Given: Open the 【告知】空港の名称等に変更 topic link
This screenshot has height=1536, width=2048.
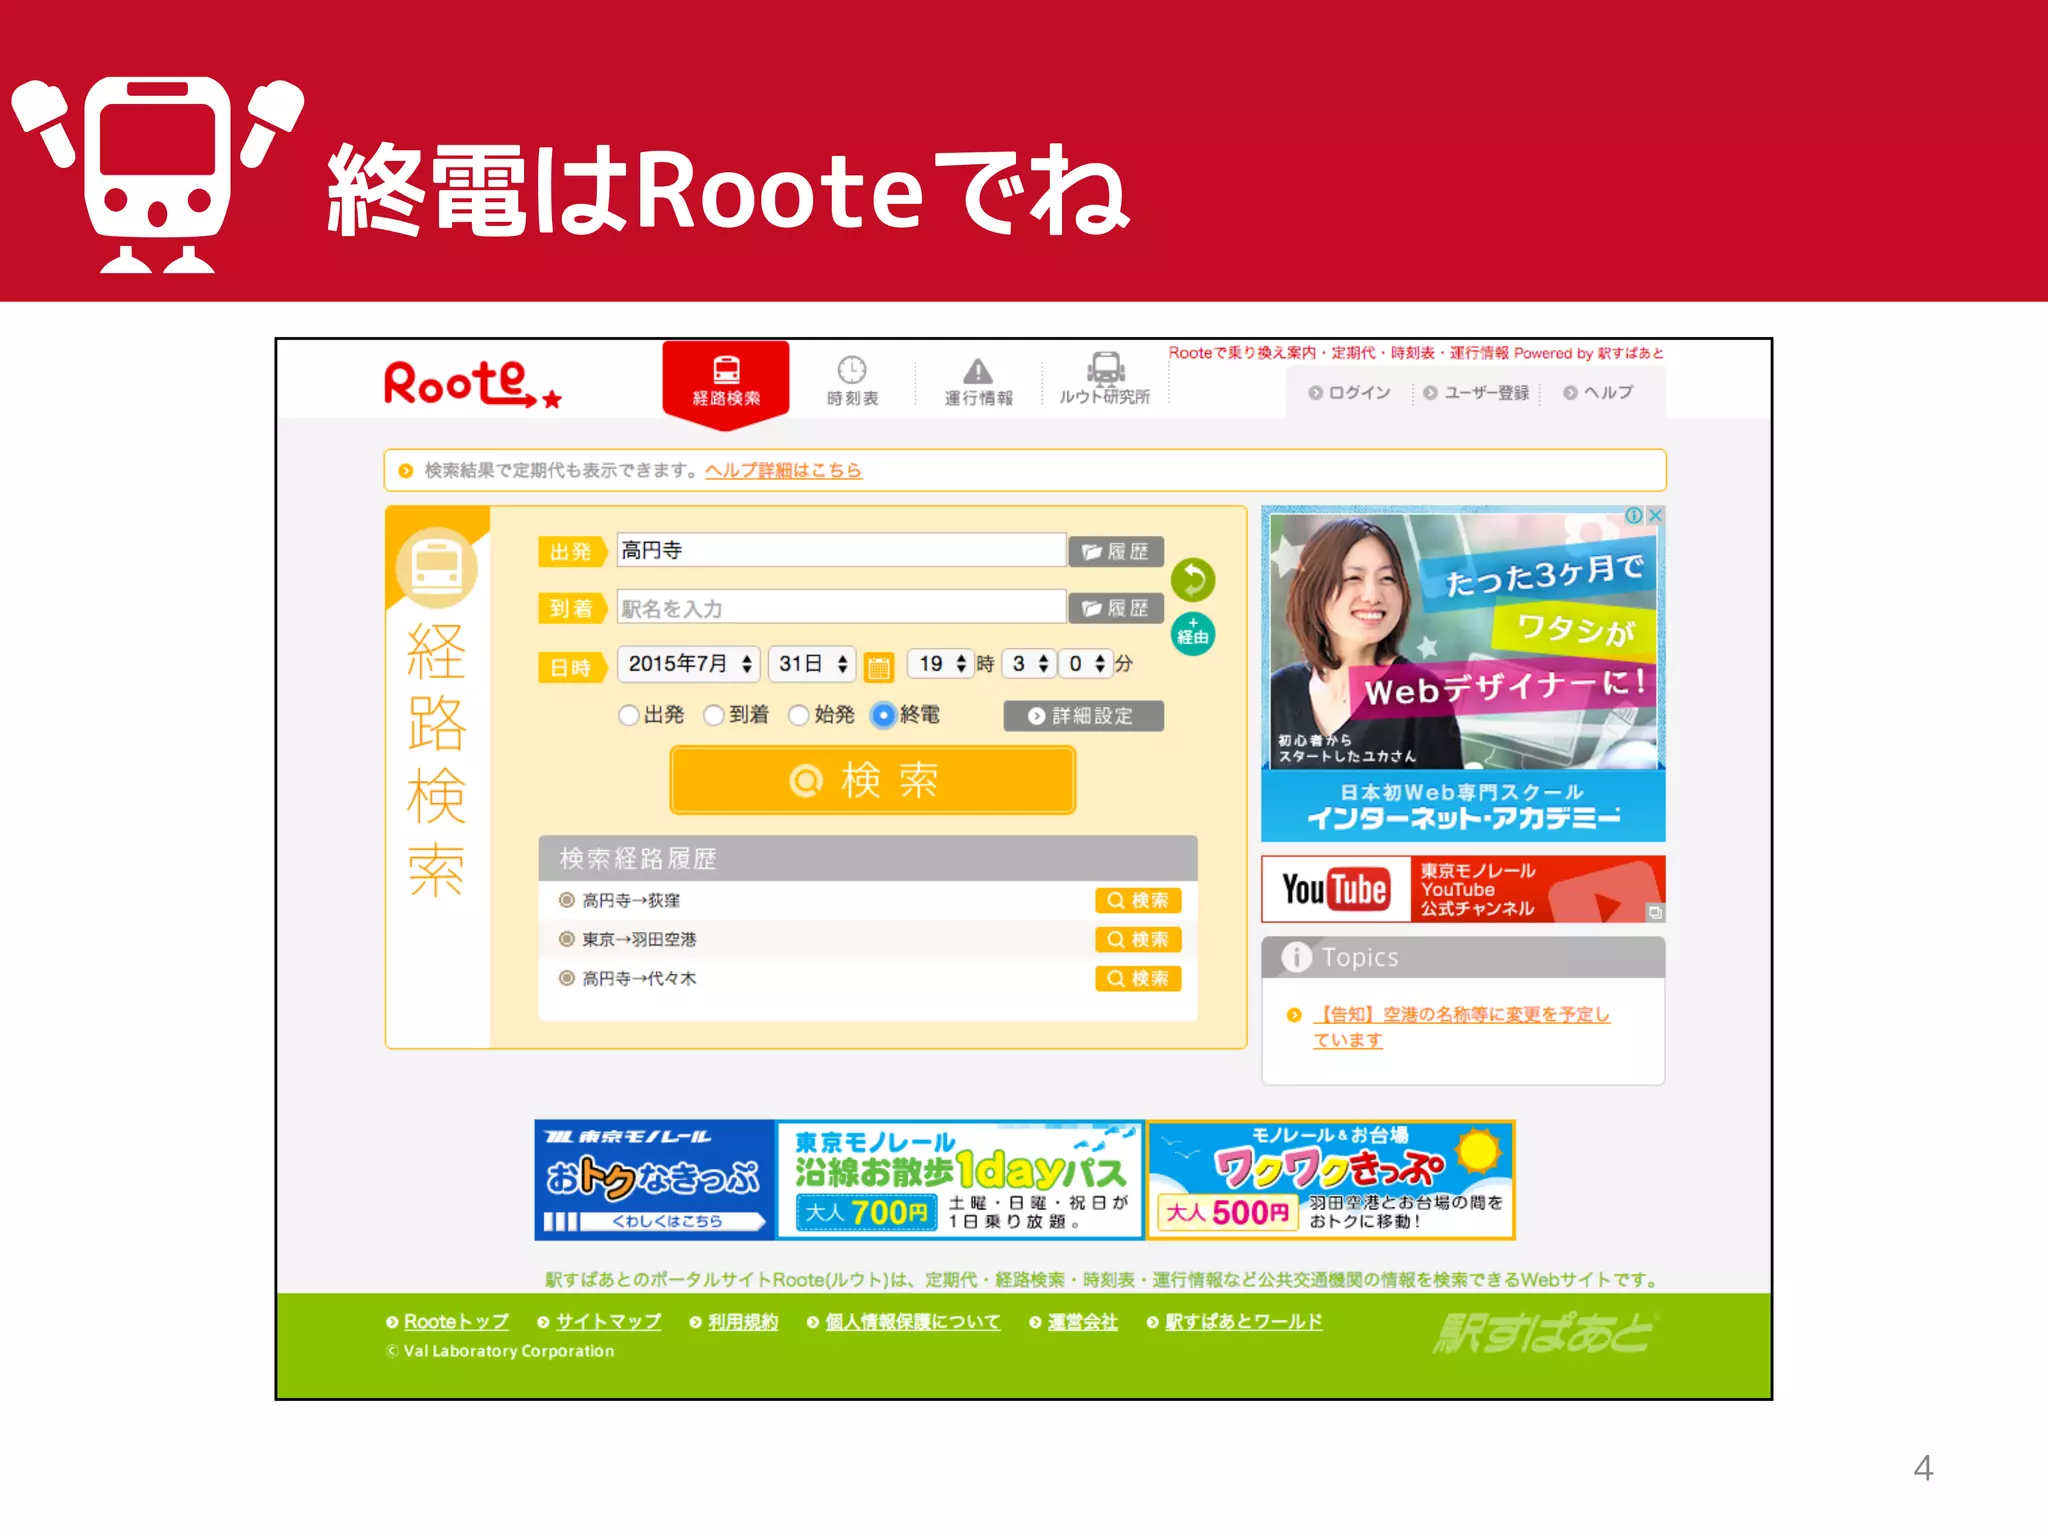Looking at the screenshot, I should (1461, 1027).
